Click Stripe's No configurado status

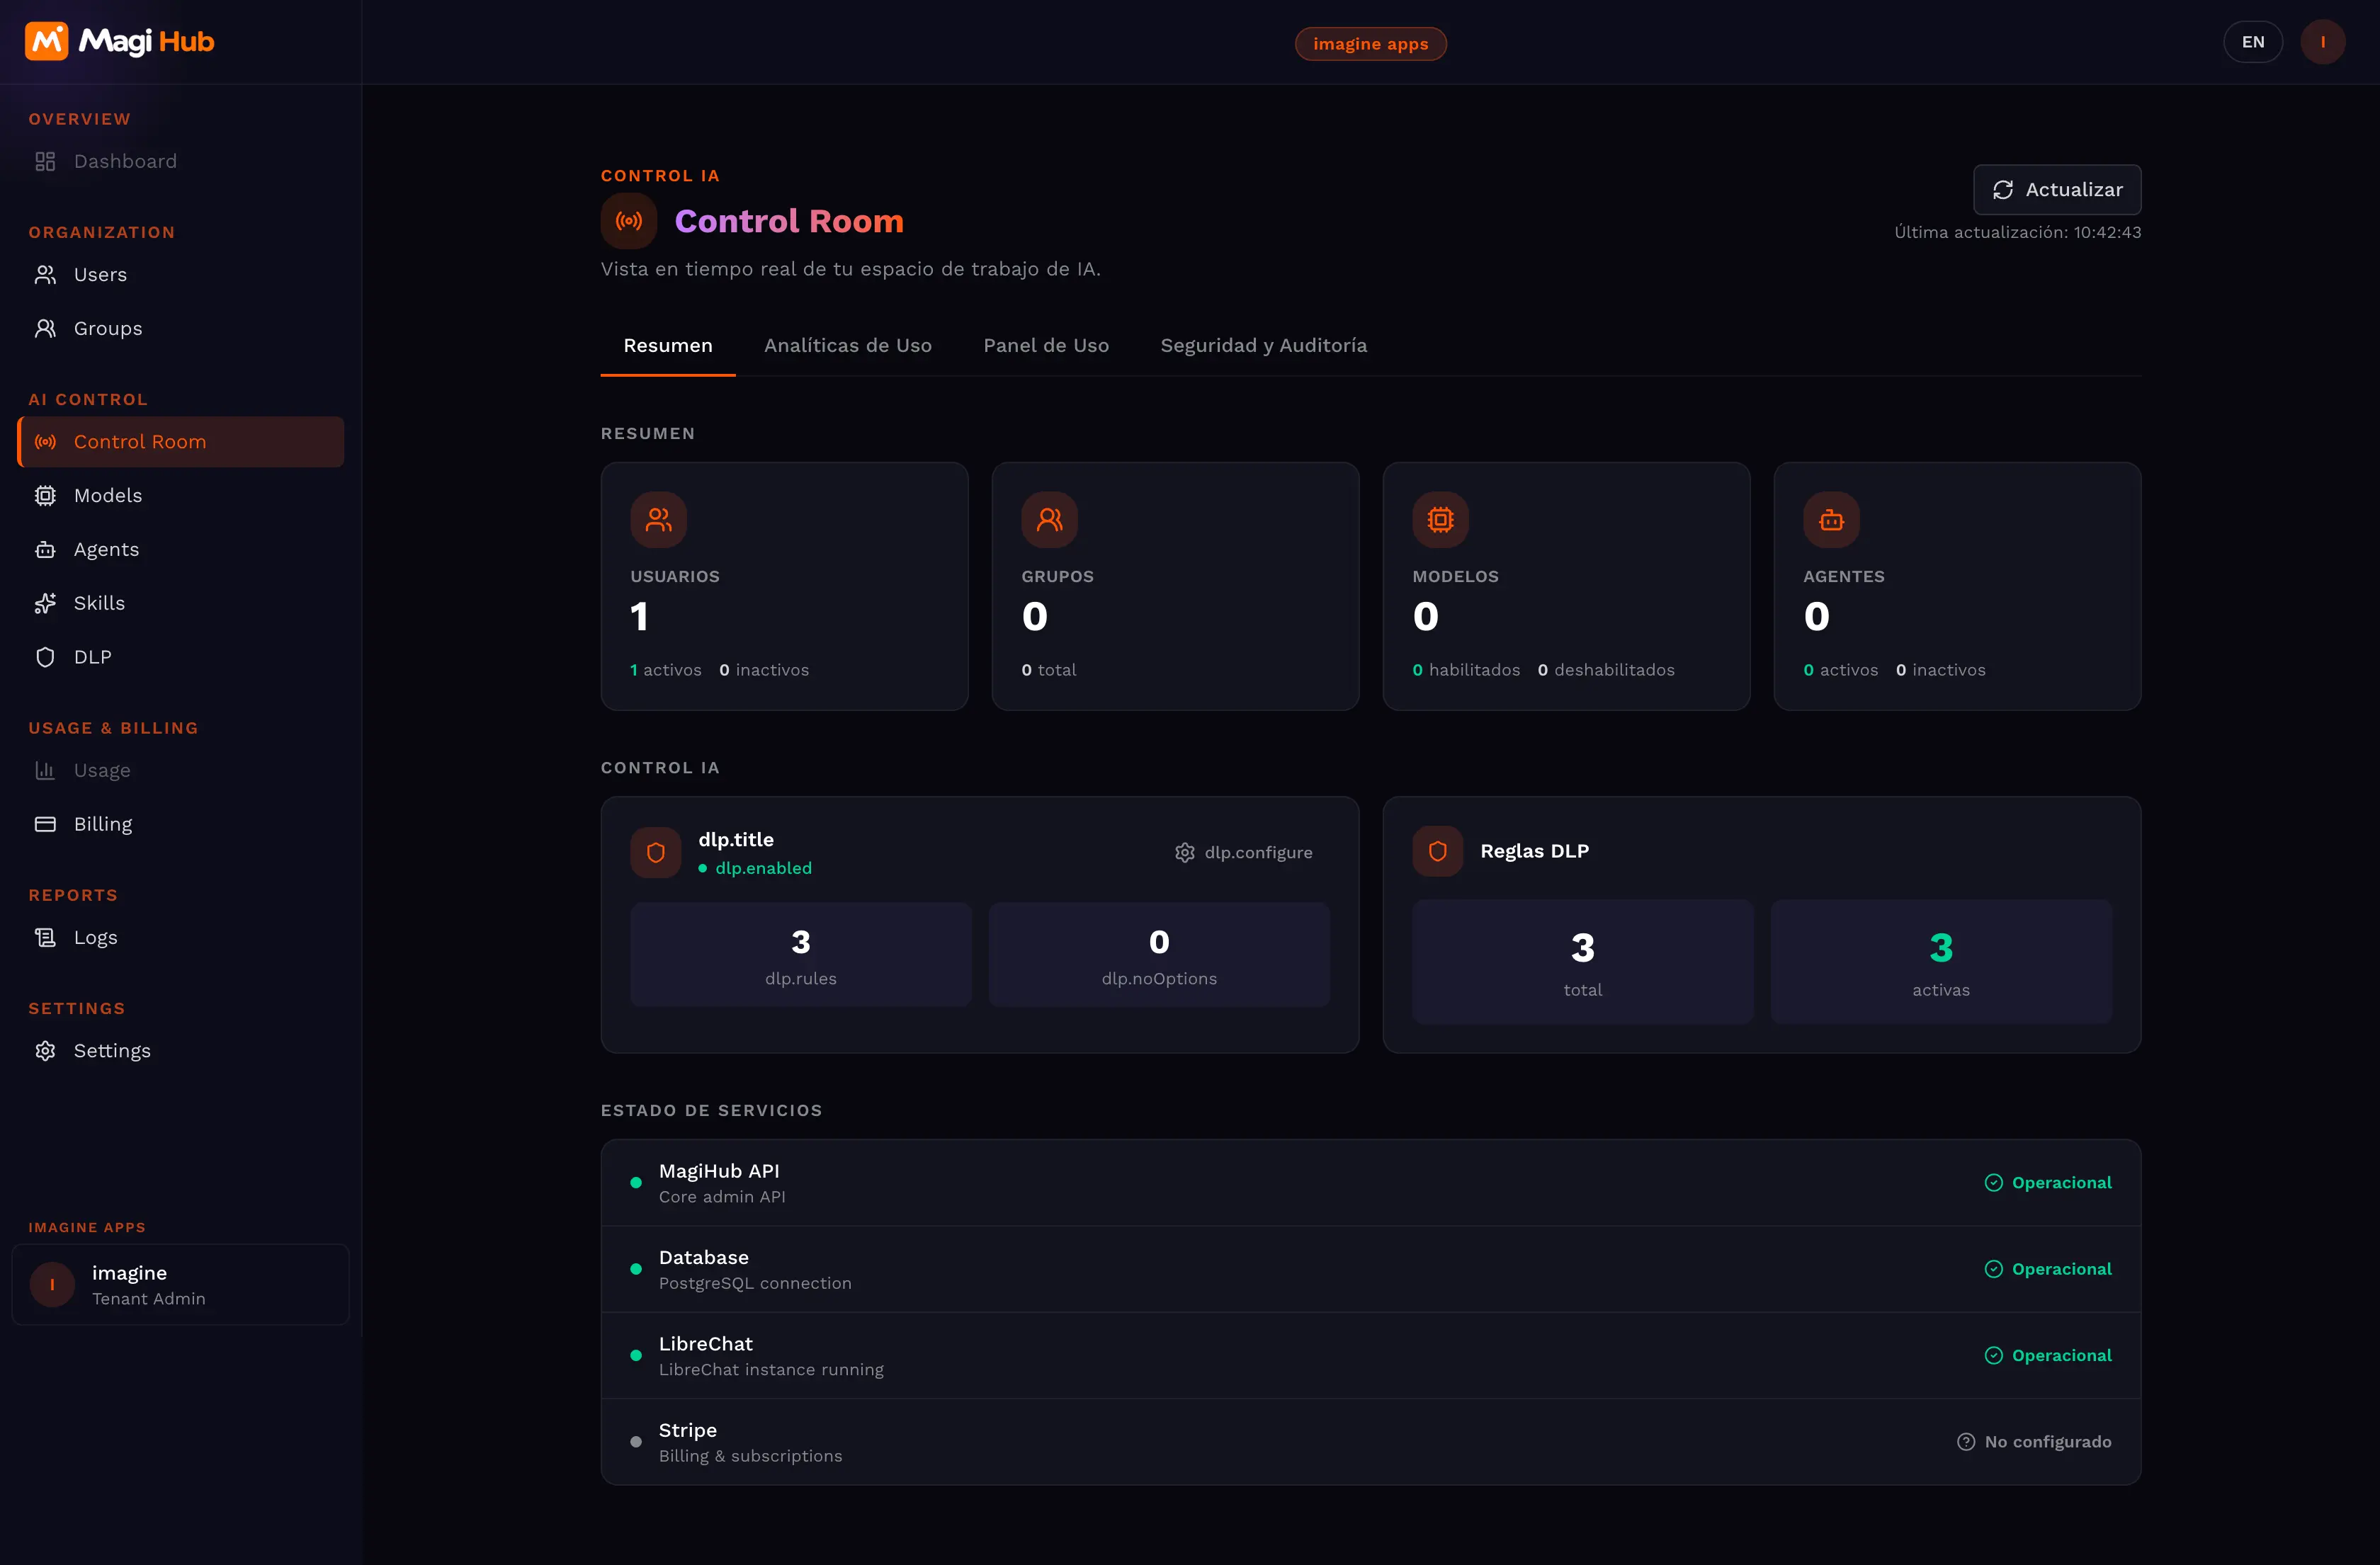pyautogui.click(x=2033, y=1442)
